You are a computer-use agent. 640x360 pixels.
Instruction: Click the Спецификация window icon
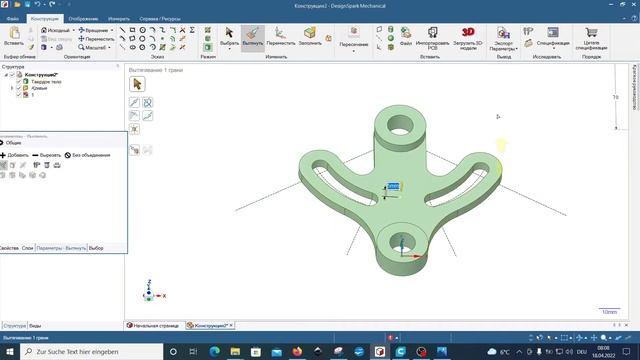553,33
